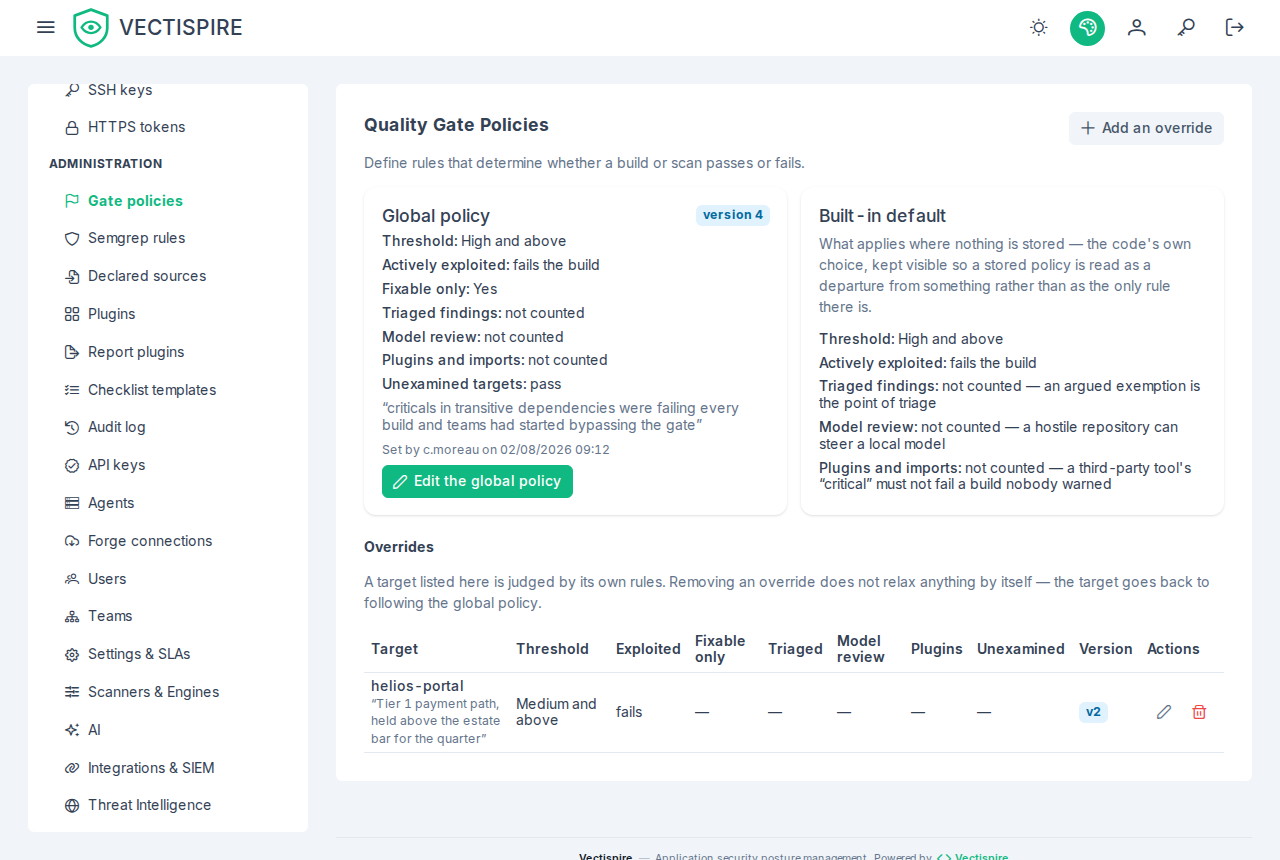The width and height of the screenshot is (1280, 860).
Task: Click the Scanners & Engines sliders icon
Action: click(x=72, y=692)
